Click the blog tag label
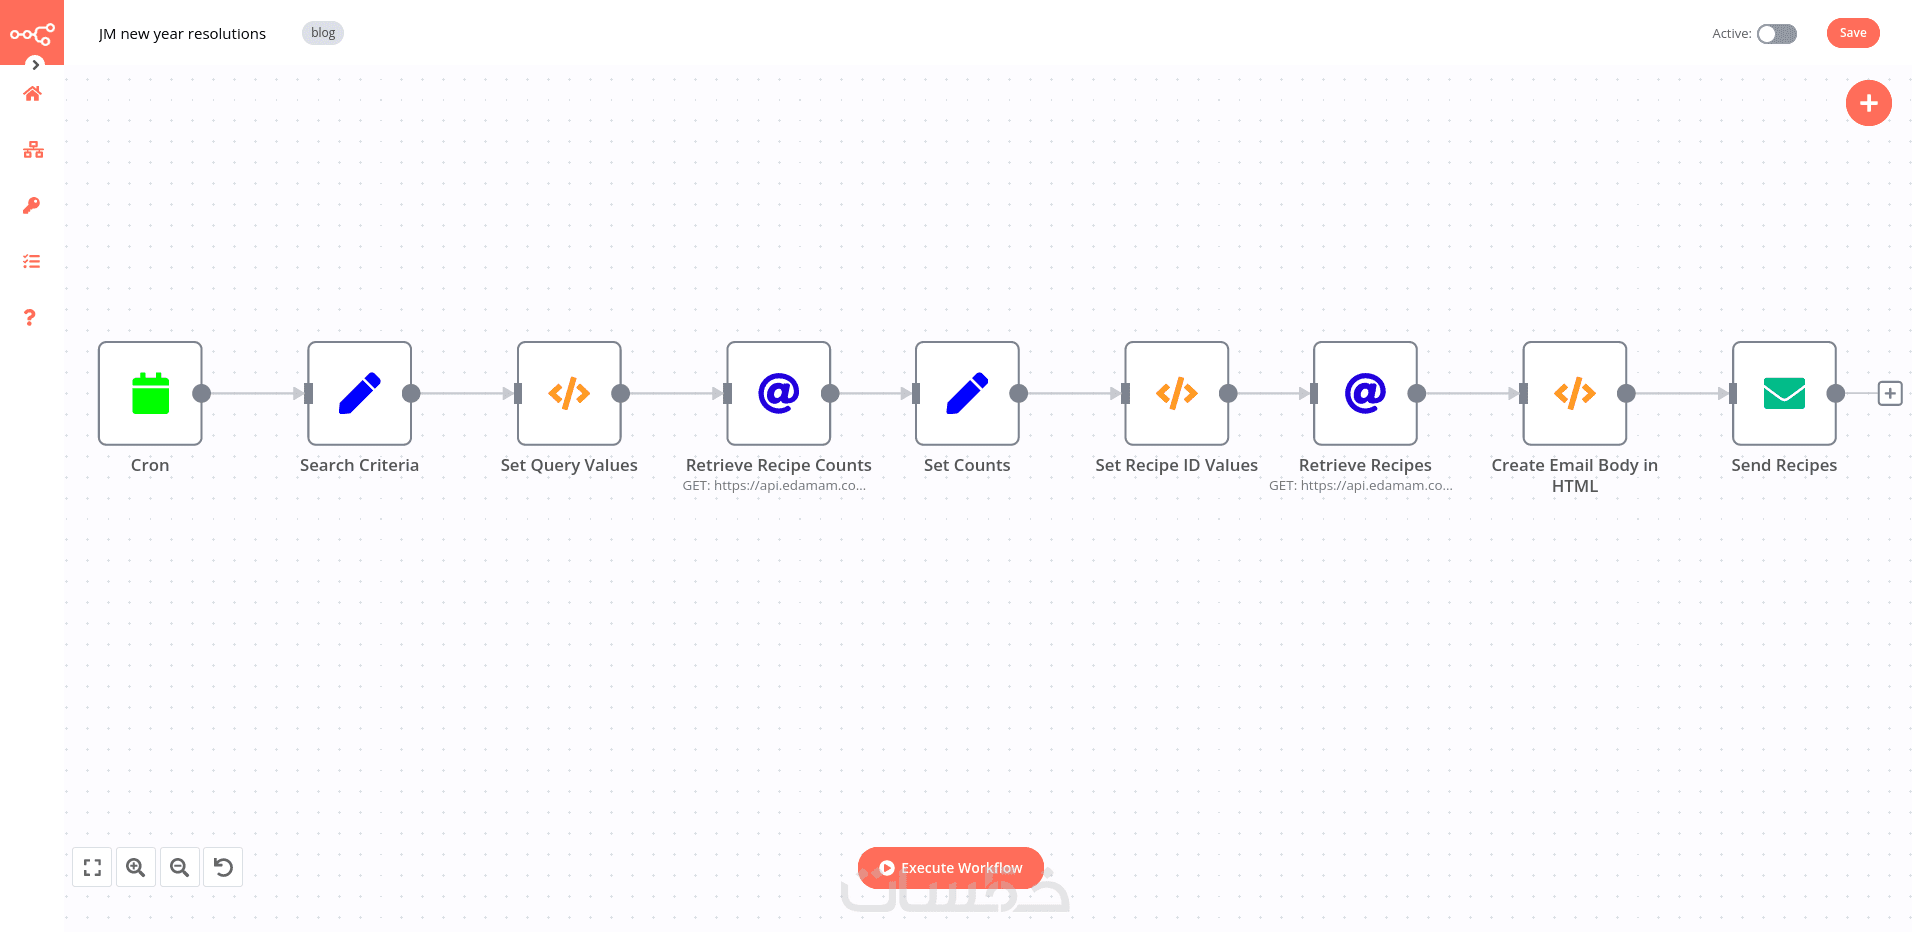Image resolution: width=1912 pixels, height=932 pixels. [323, 33]
